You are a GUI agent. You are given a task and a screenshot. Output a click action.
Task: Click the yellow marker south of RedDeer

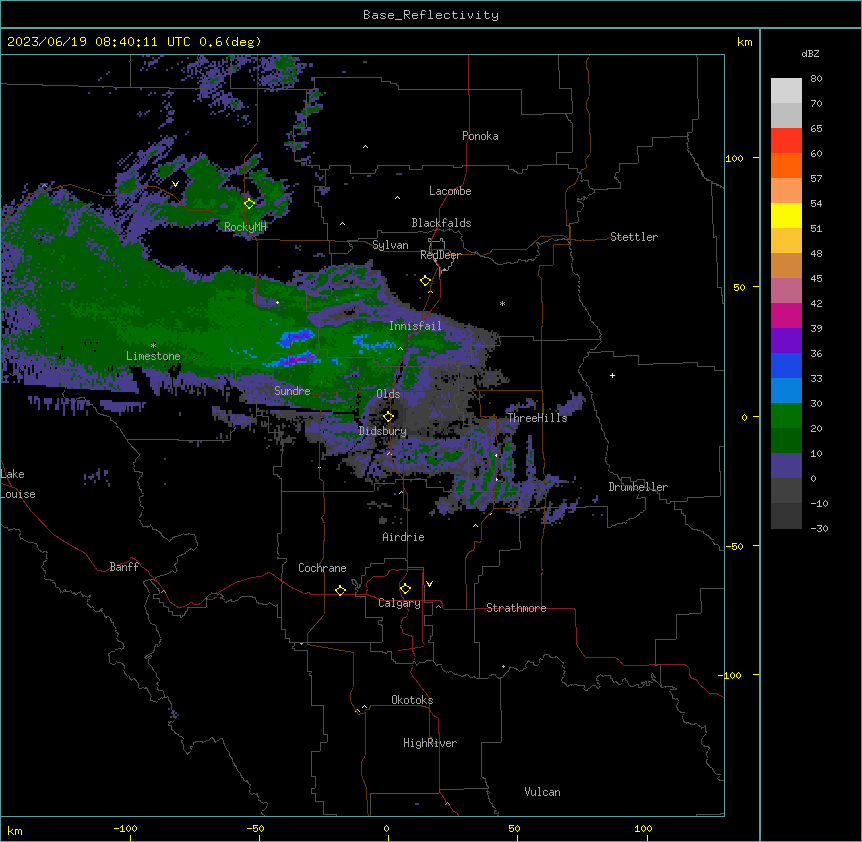(x=426, y=281)
